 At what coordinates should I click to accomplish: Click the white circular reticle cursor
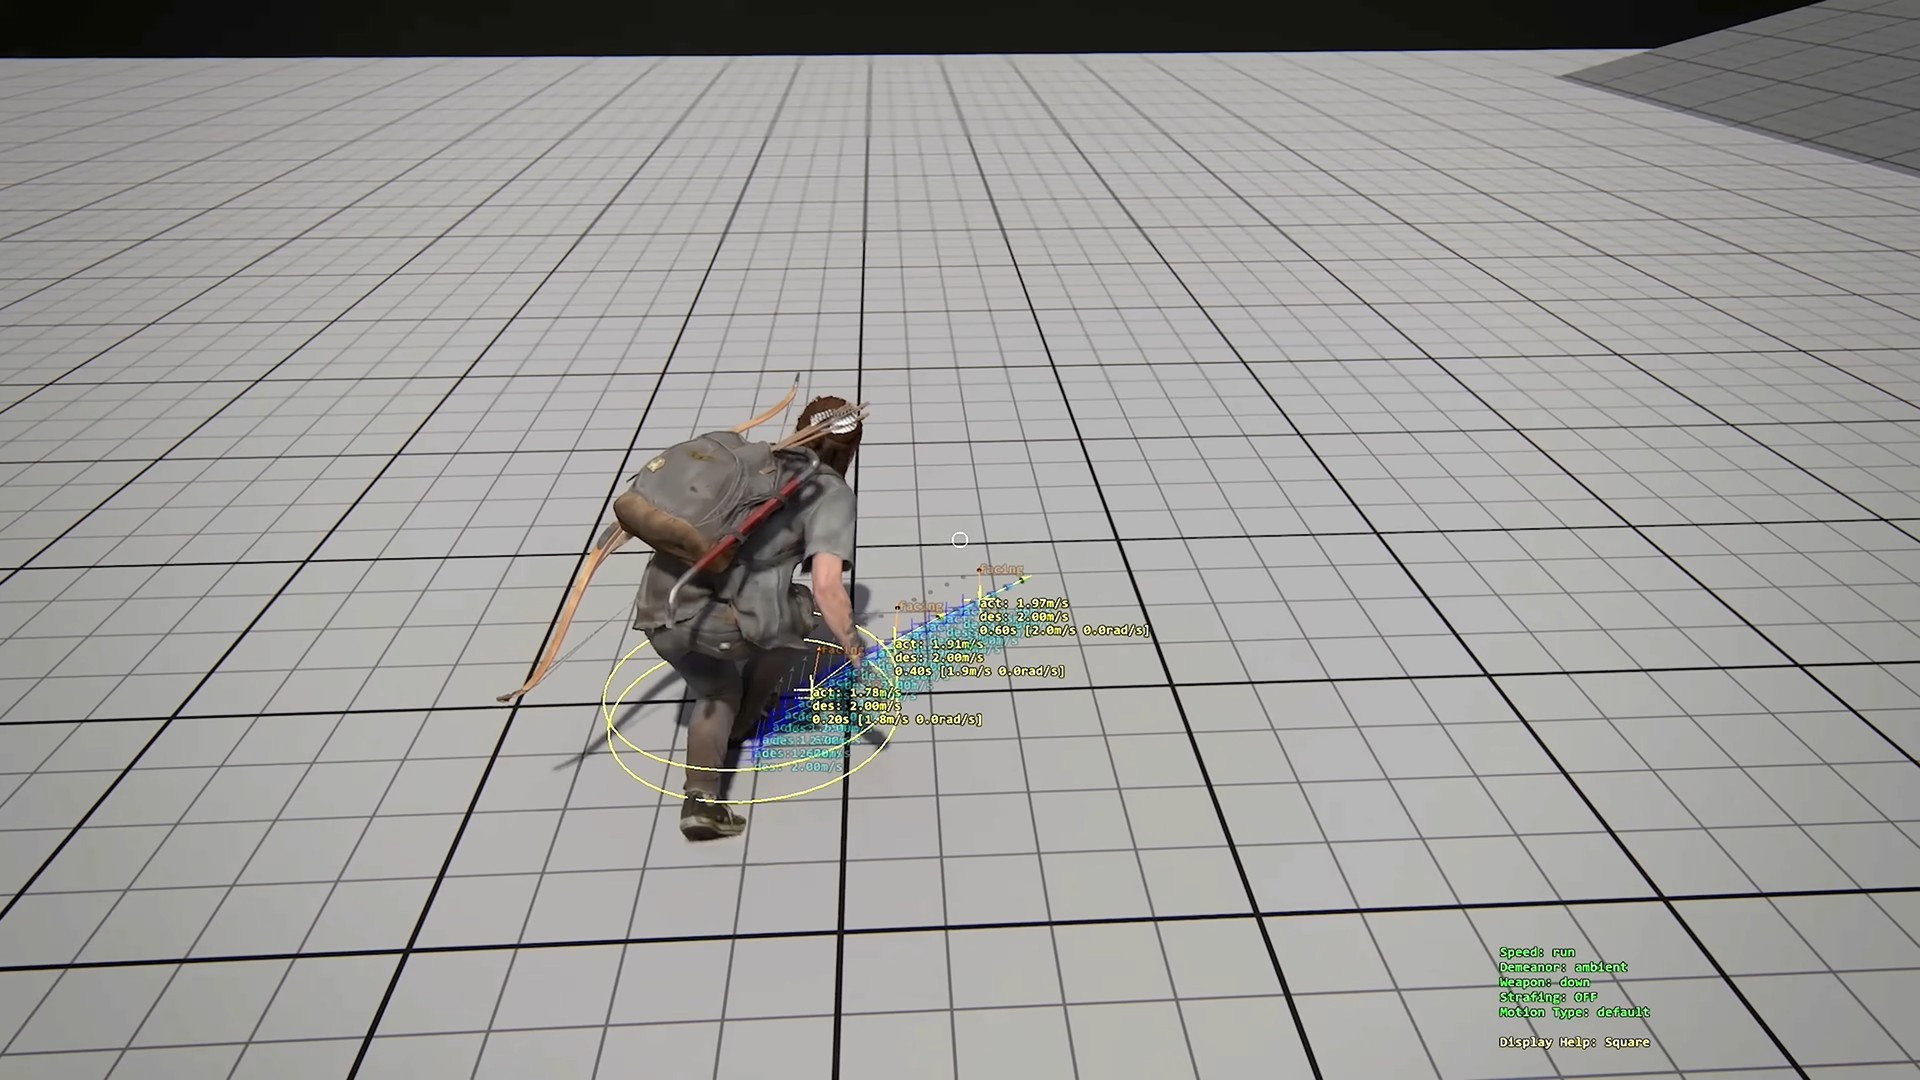[960, 540]
